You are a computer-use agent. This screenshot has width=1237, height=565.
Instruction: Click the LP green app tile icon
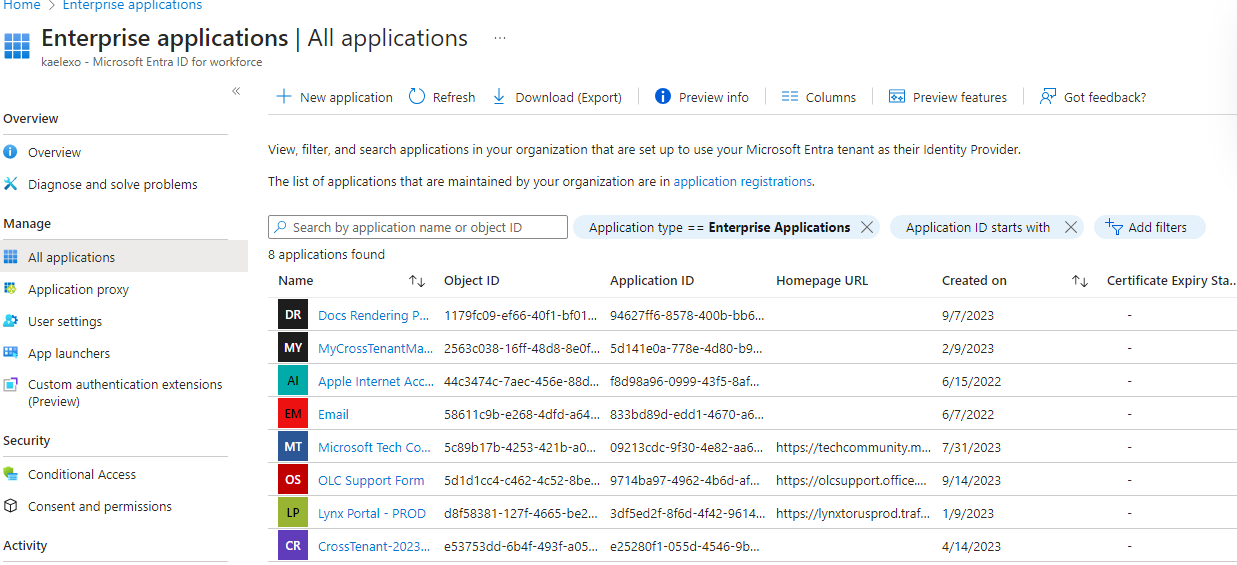[x=293, y=513]
